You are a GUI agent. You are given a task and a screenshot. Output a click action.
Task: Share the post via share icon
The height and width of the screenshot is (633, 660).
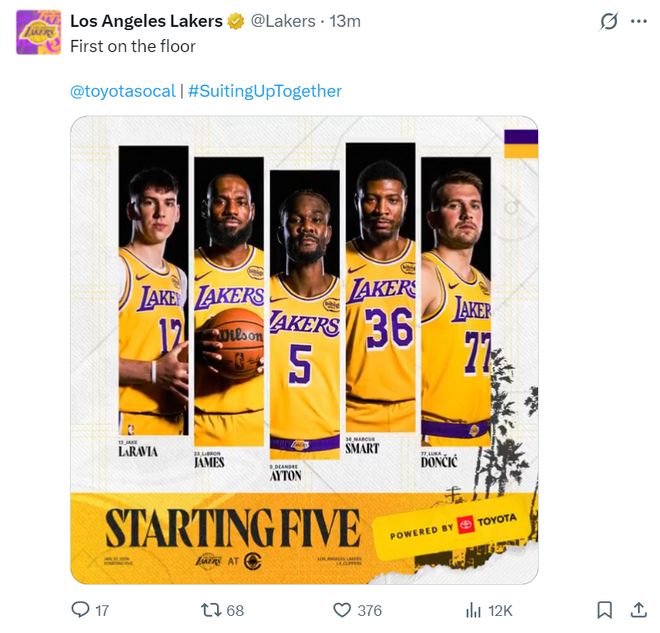click(638, 609)
